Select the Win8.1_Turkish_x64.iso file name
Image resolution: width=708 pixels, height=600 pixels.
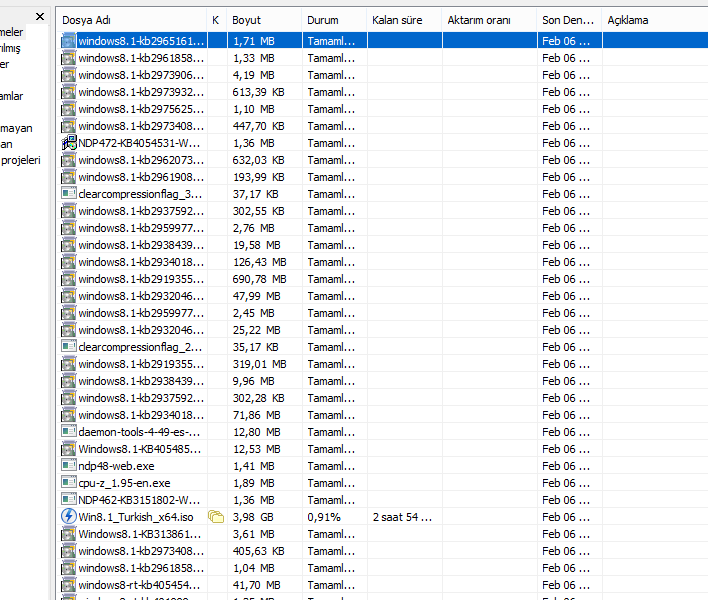(136, 517)
